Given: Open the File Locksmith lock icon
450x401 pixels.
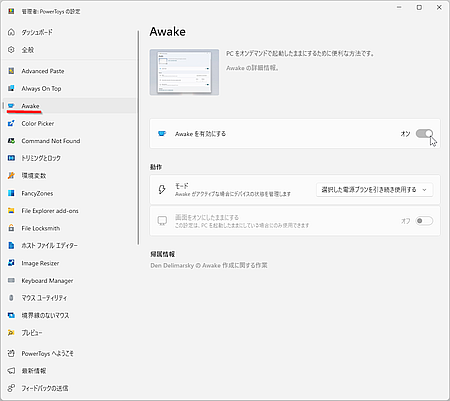Looking at the screenshot, I should tap(11, 228).
